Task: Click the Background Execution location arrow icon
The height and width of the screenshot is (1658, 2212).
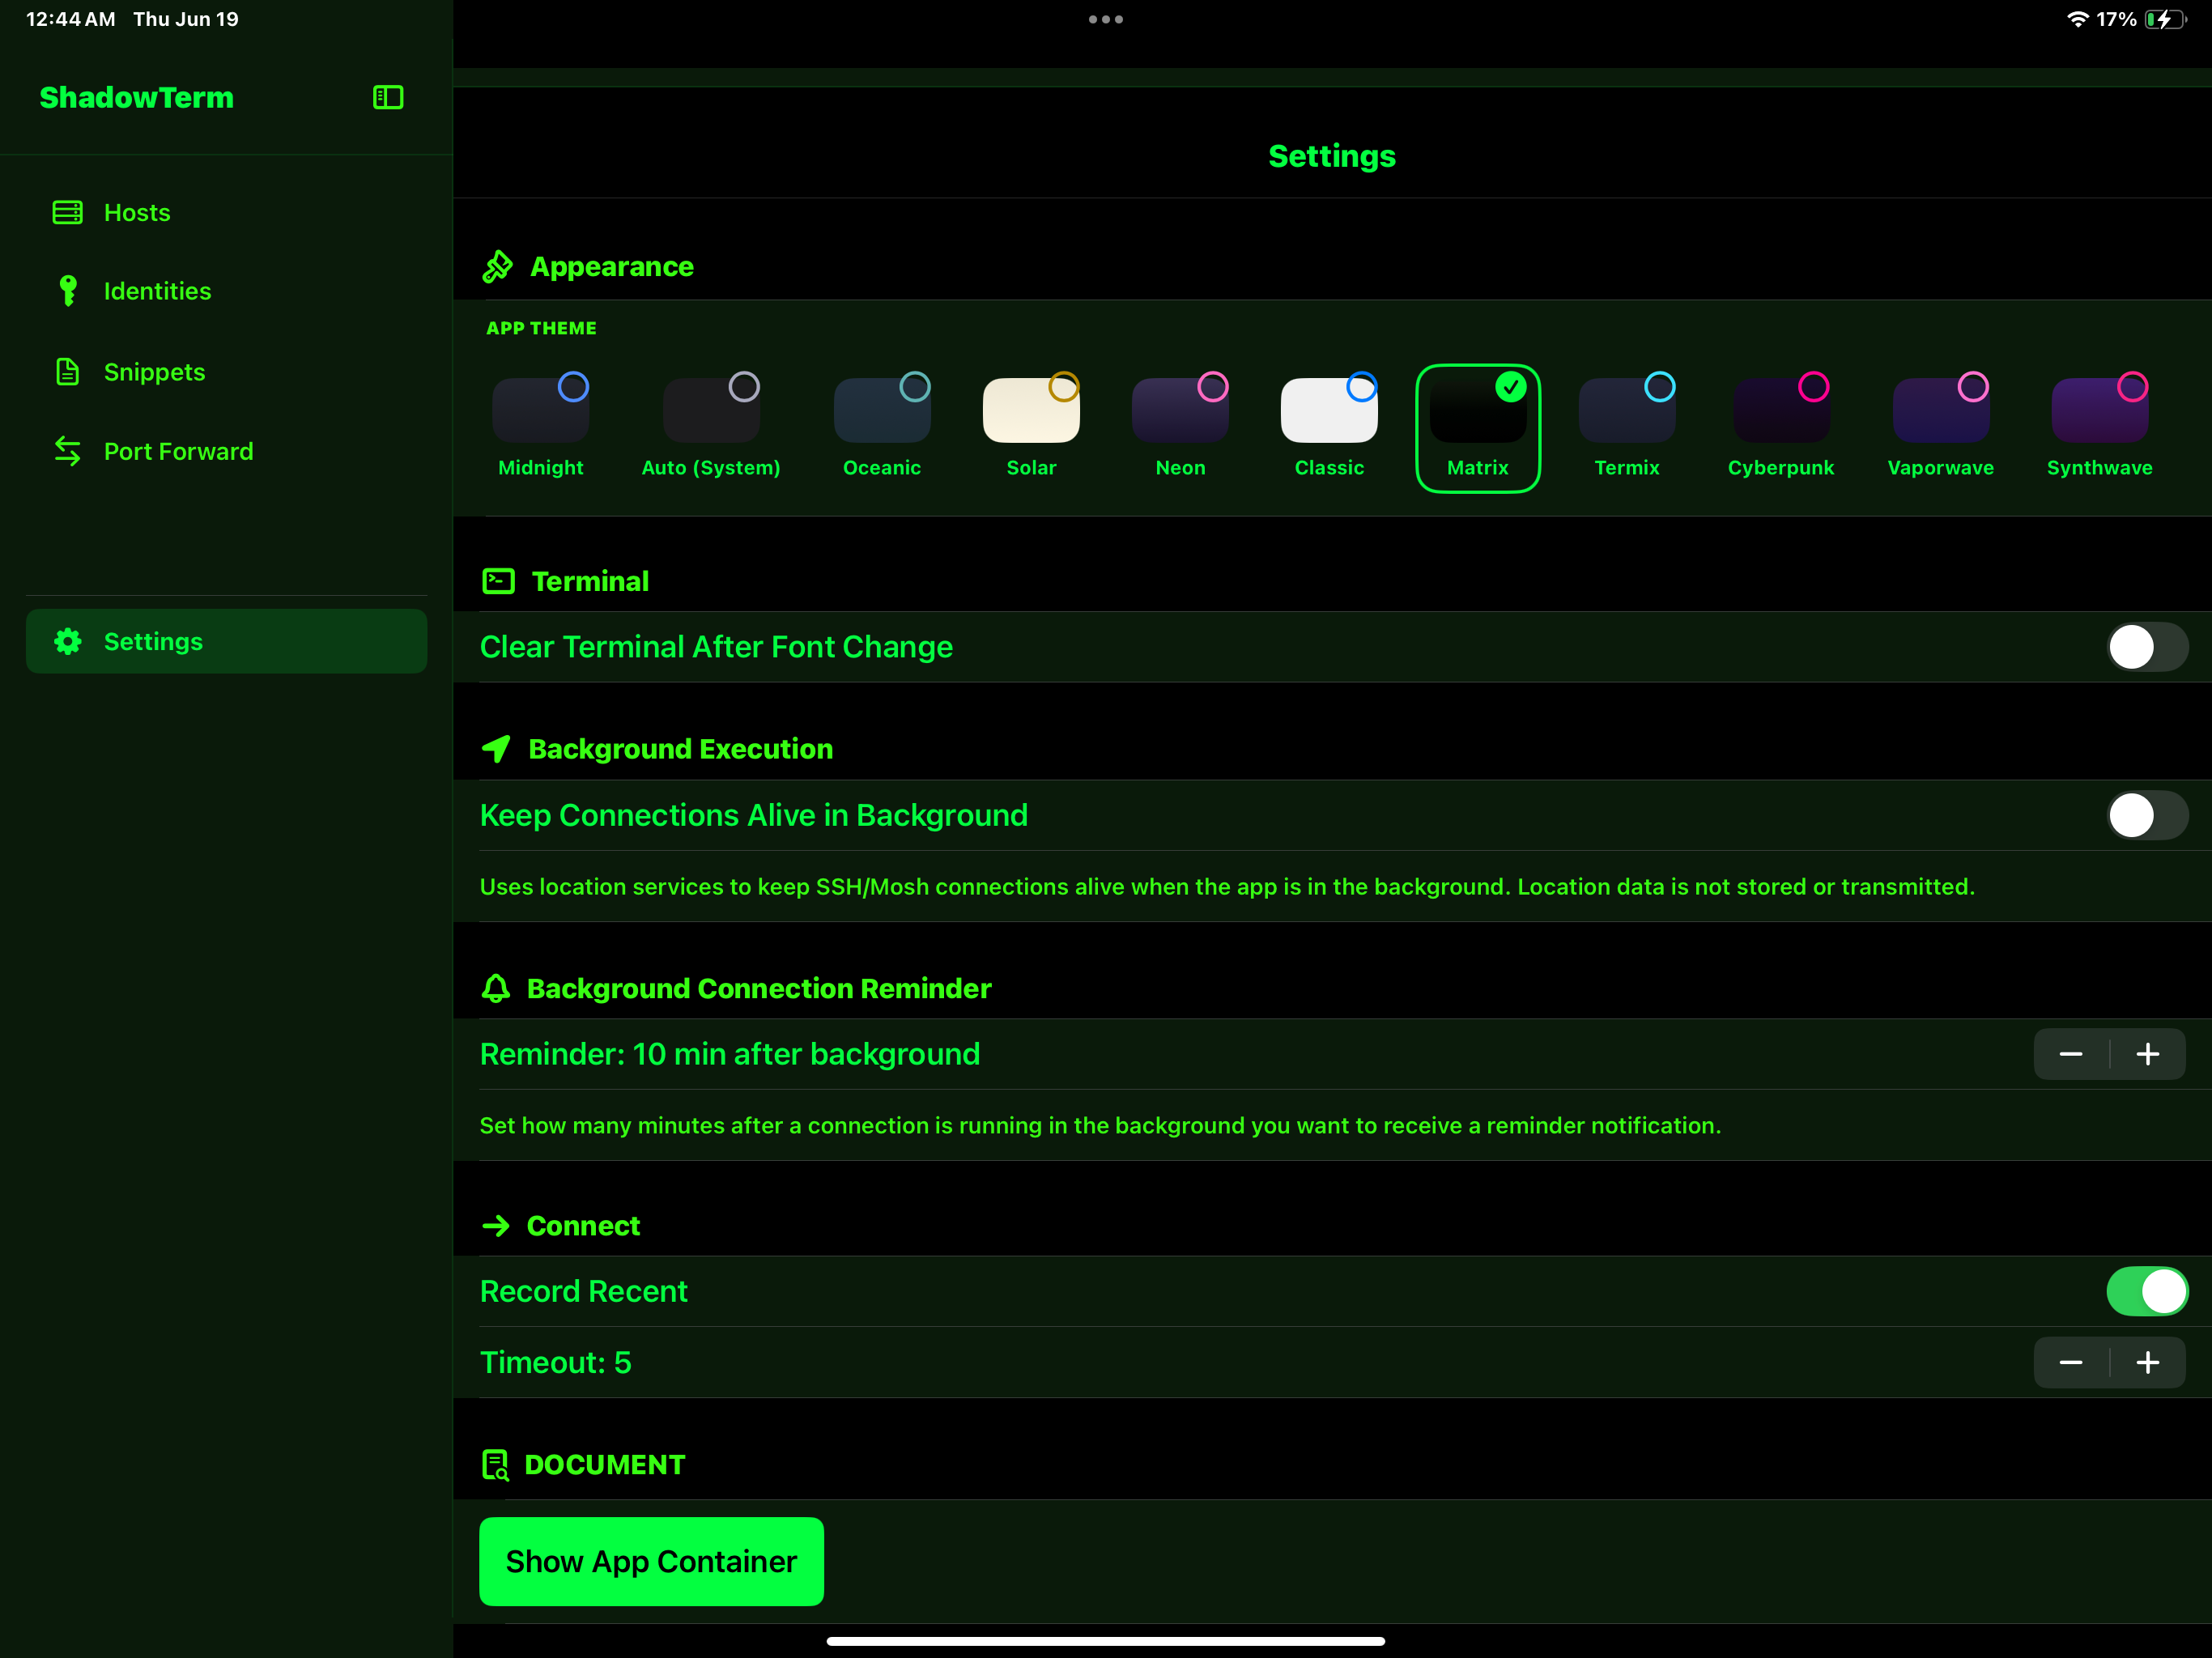Action: pos(496,749)
